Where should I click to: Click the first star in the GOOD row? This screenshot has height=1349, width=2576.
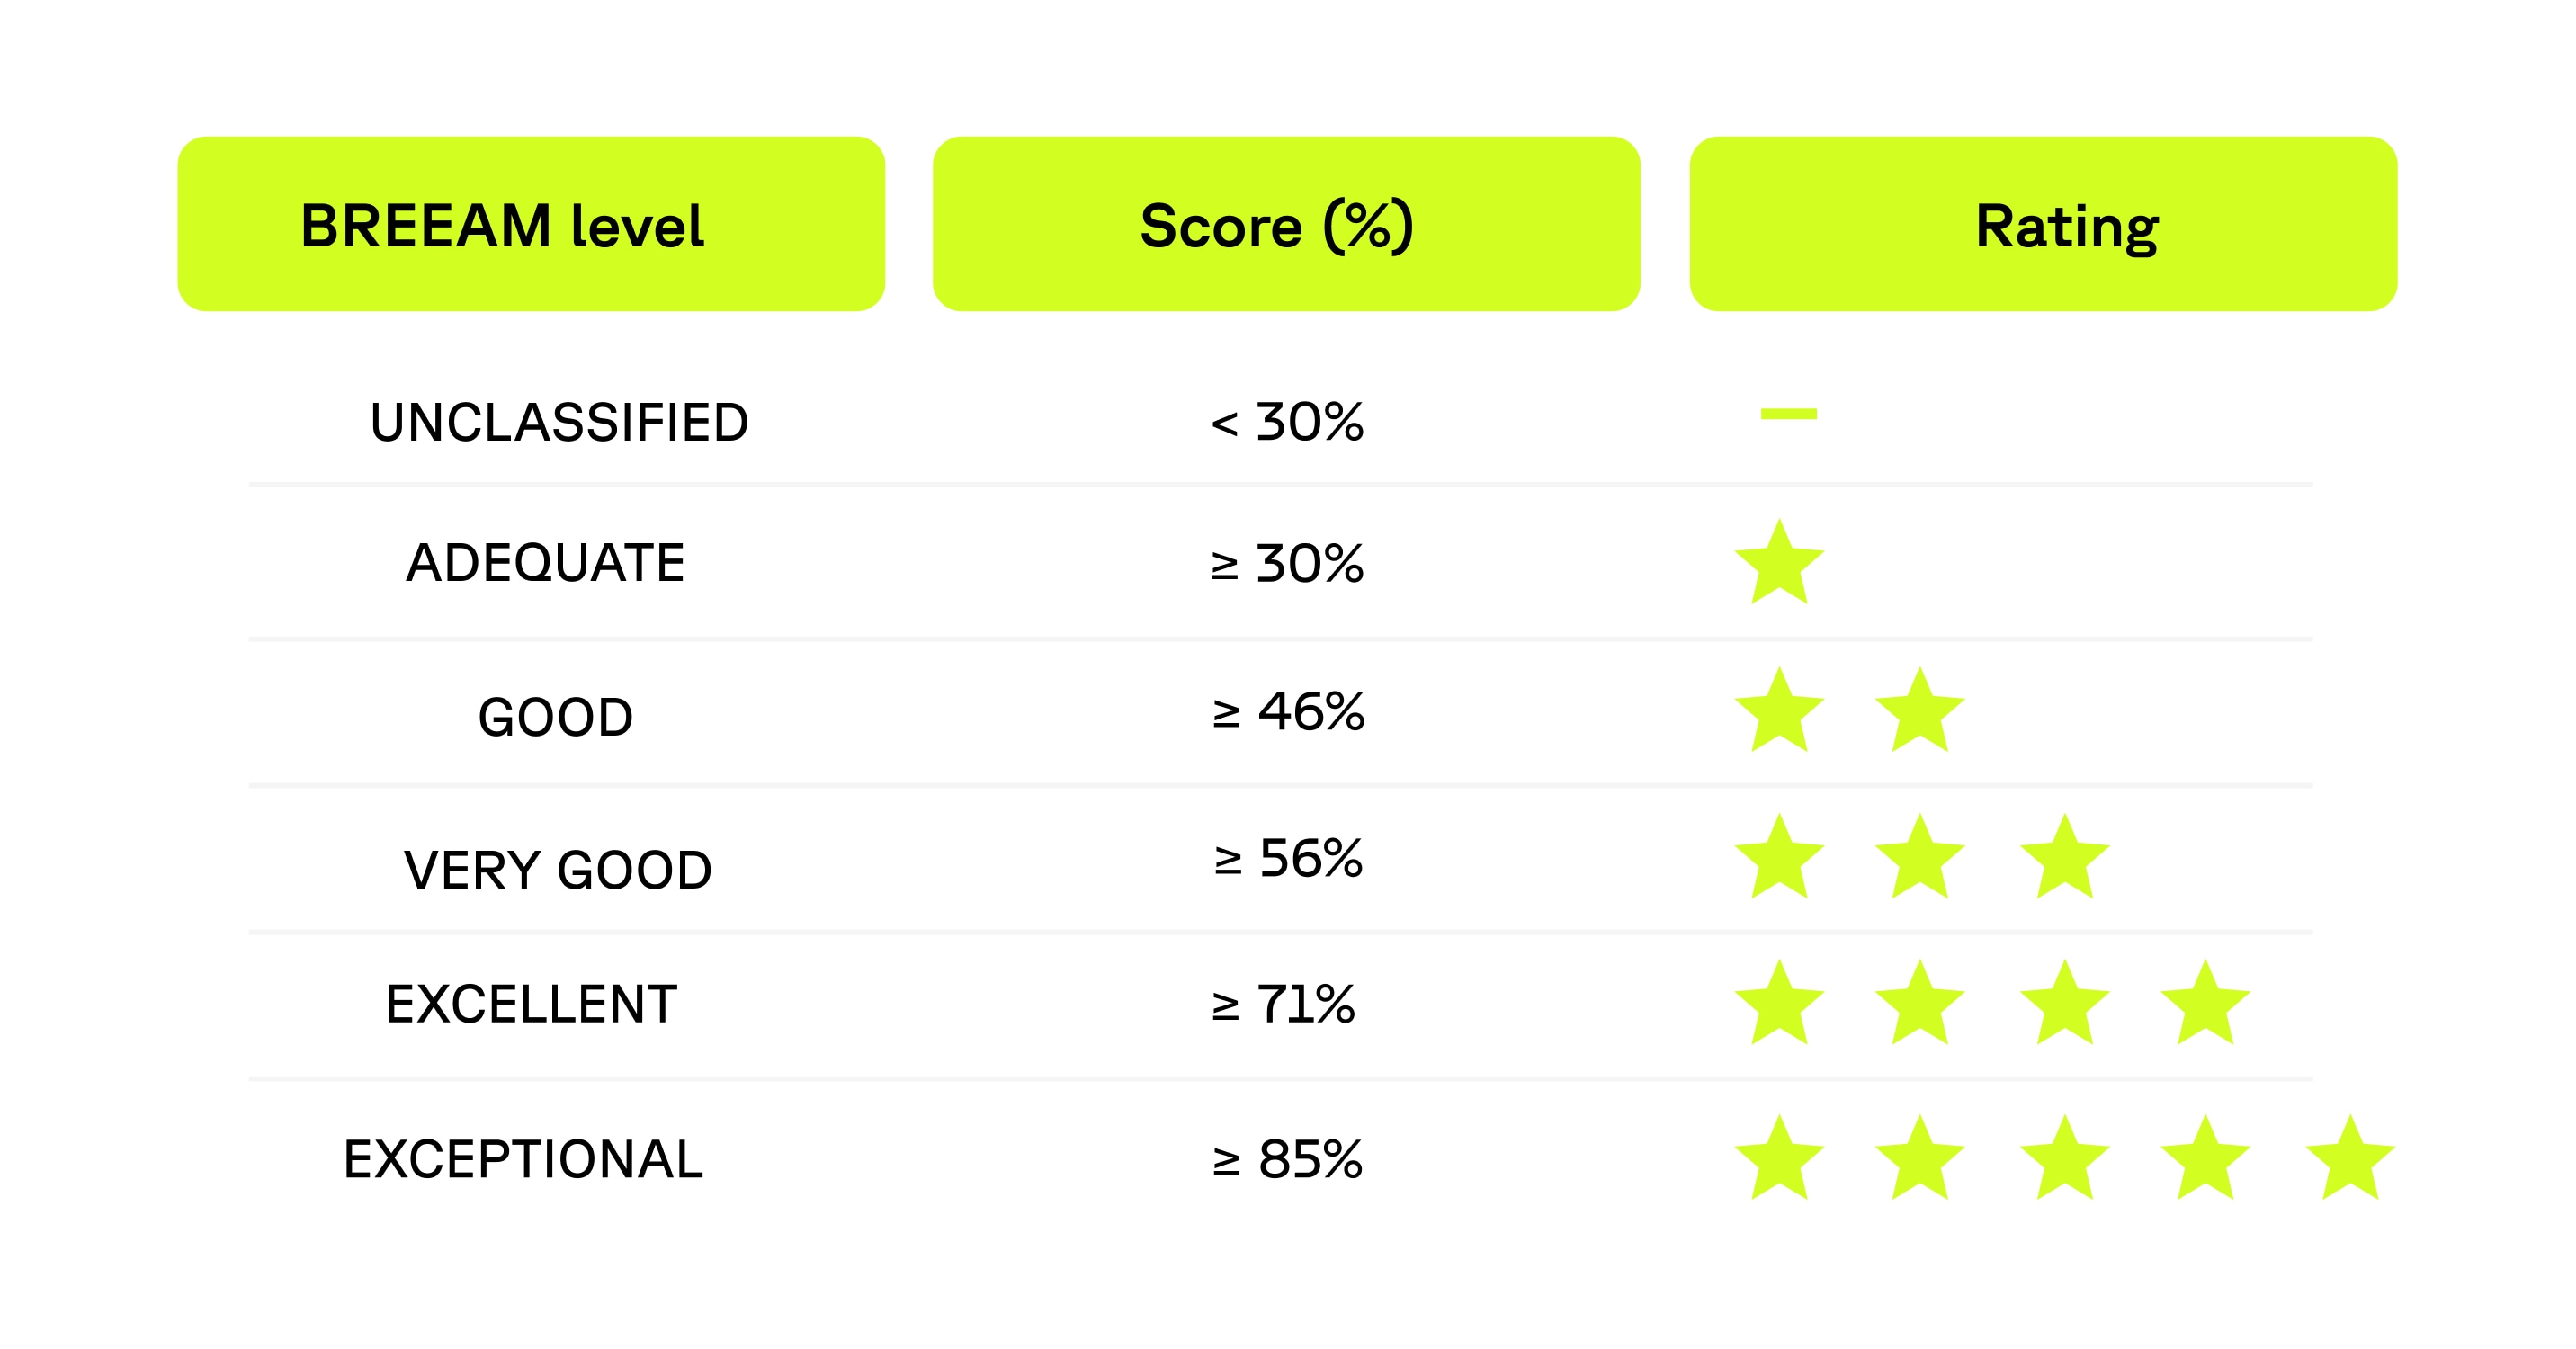[x=1779, y=713]
